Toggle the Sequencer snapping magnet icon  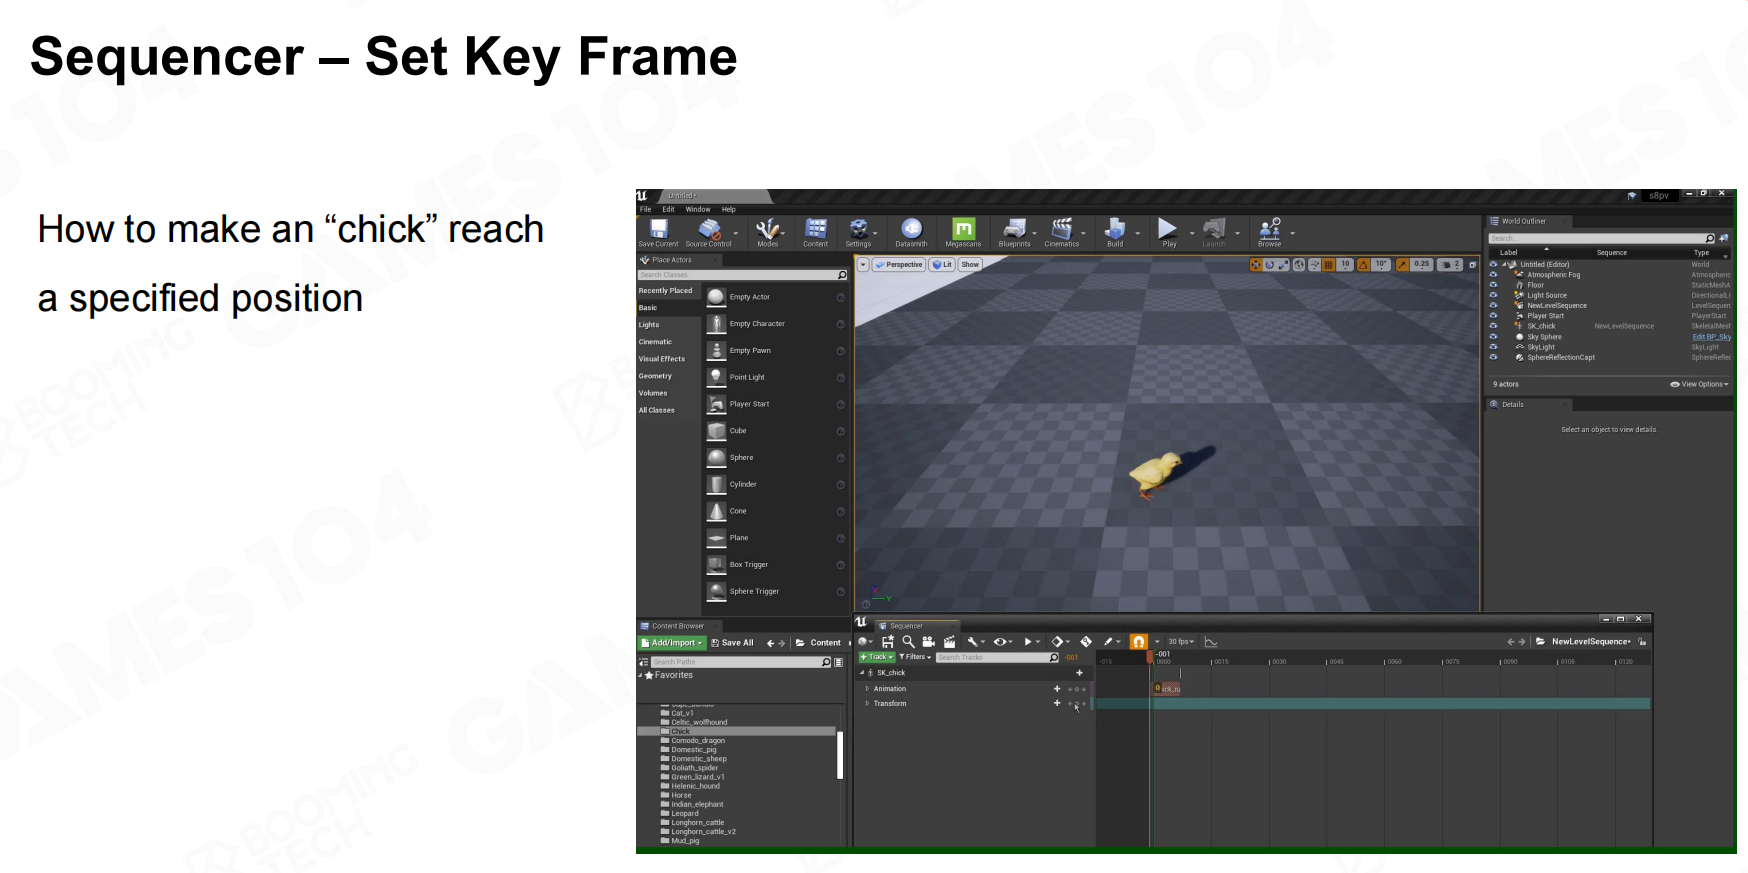[1138, 642]
